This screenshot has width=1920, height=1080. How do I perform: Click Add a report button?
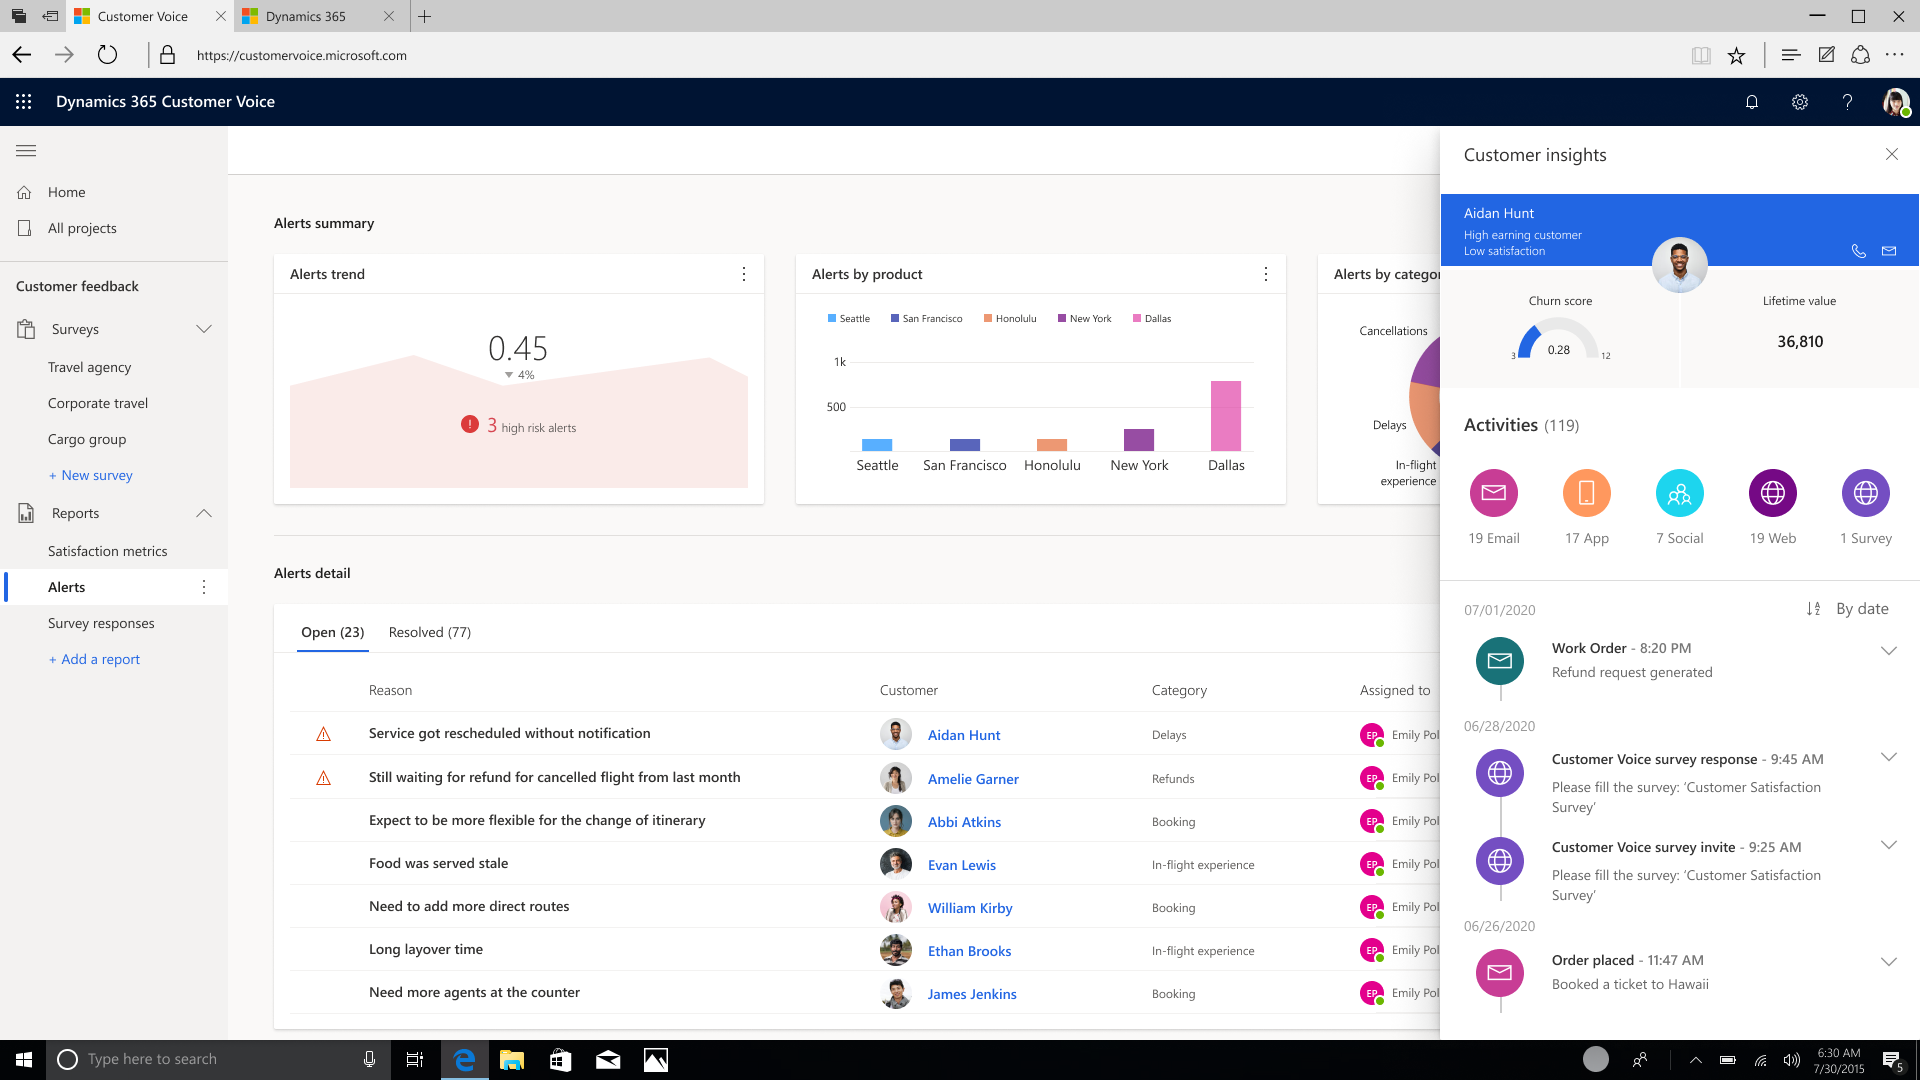click(x=94, y=658)
